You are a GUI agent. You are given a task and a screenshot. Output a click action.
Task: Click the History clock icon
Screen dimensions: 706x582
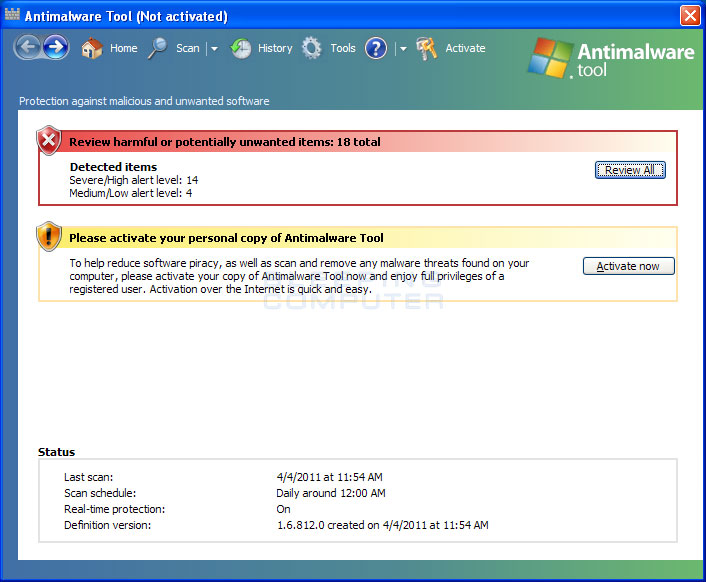click(x=241, y=48)
